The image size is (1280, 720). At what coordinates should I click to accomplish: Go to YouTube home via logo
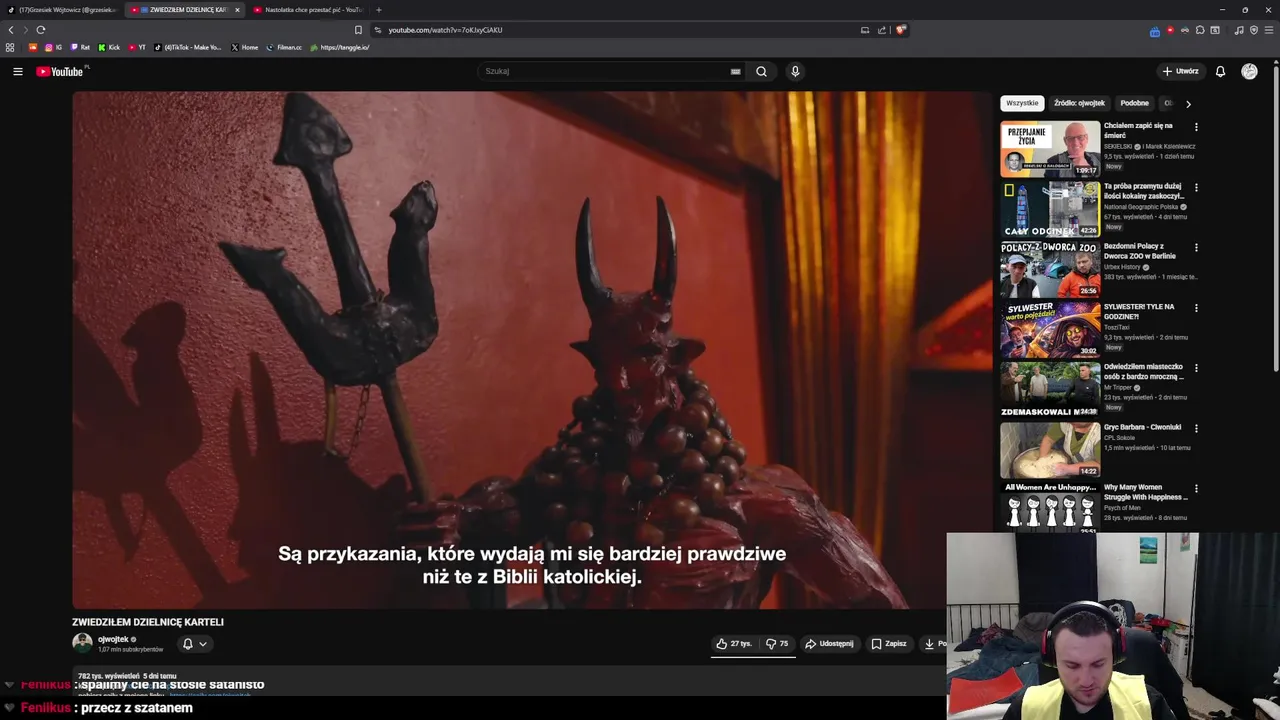tap(60, 71)
